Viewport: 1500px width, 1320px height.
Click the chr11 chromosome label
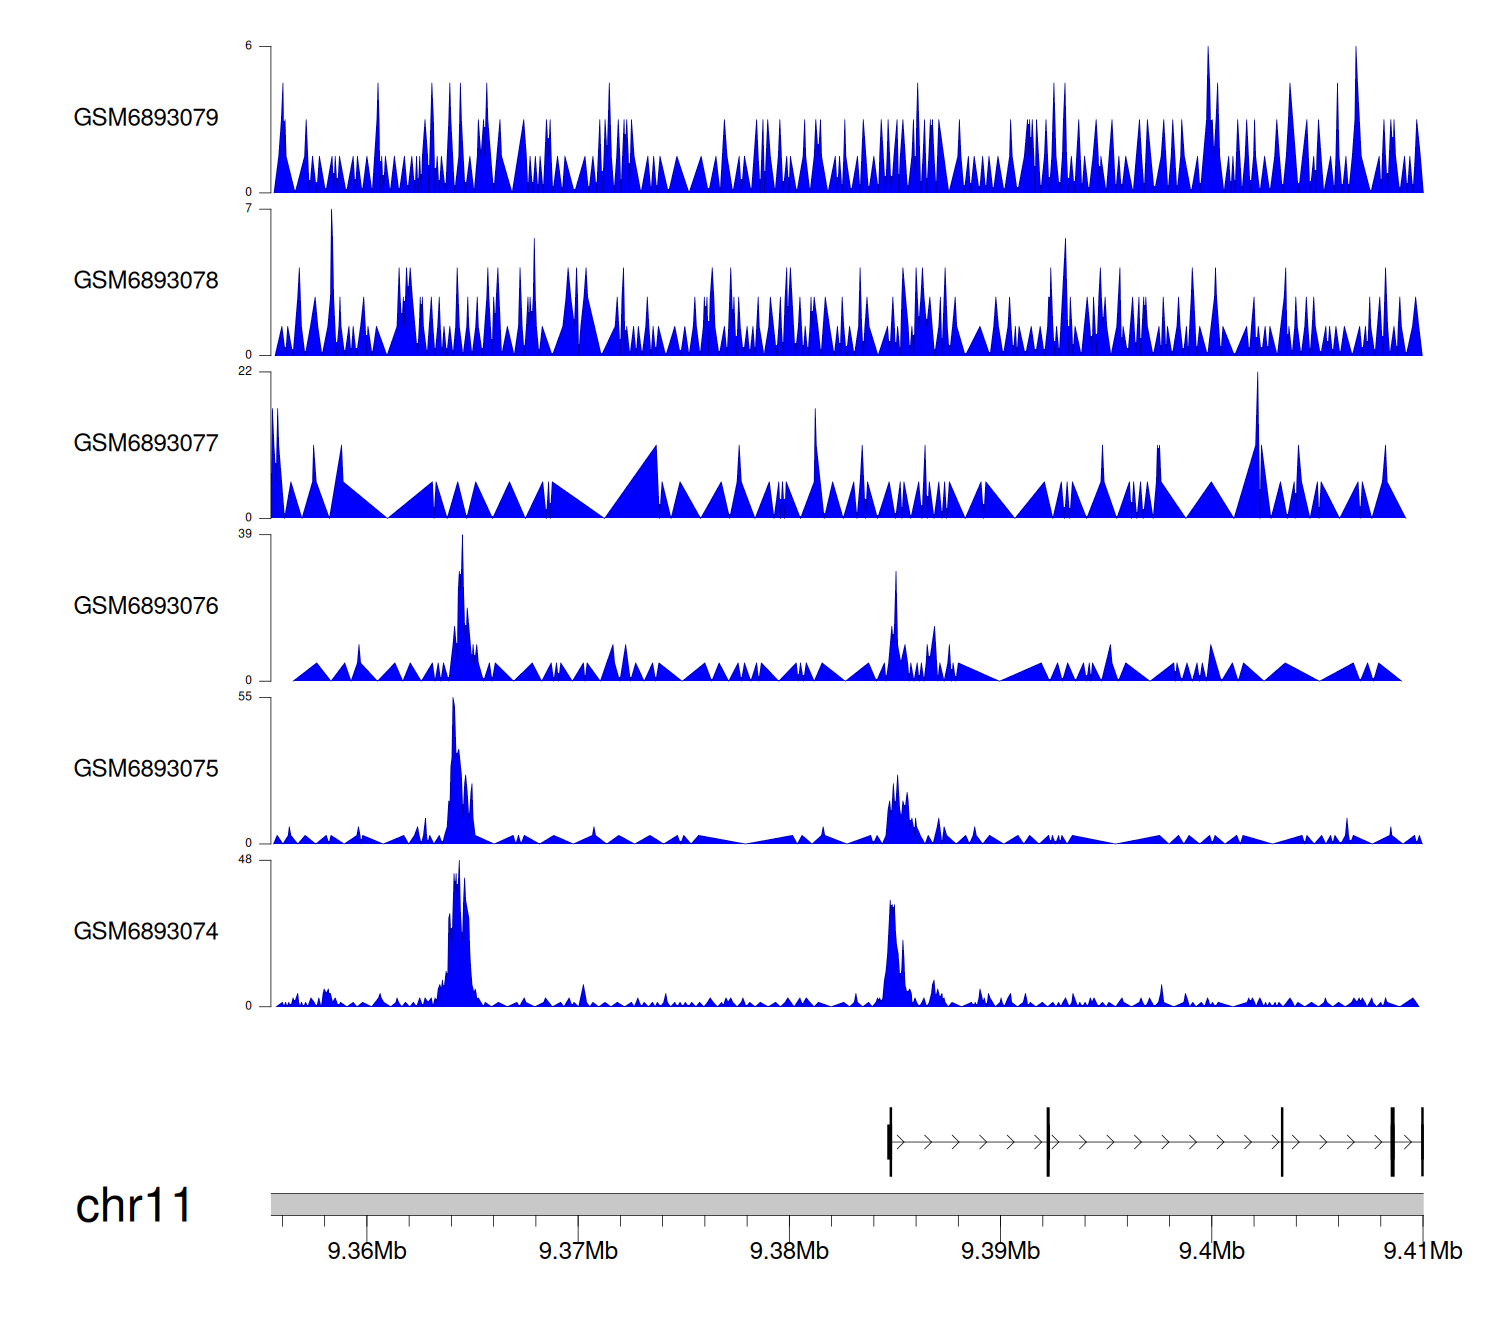[133, 1205]
